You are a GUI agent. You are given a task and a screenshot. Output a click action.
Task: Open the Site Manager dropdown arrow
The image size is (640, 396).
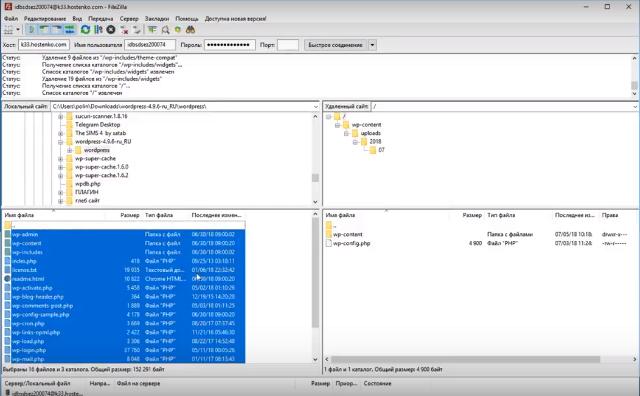coord(18,30)
